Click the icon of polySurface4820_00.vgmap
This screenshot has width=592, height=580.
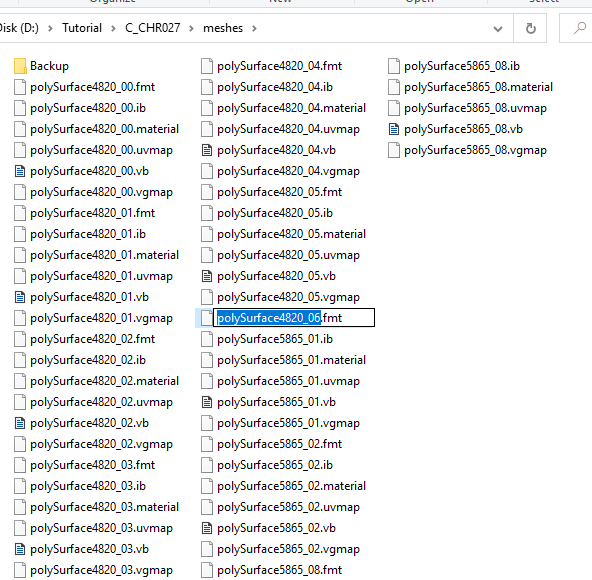tap(20, 192)
